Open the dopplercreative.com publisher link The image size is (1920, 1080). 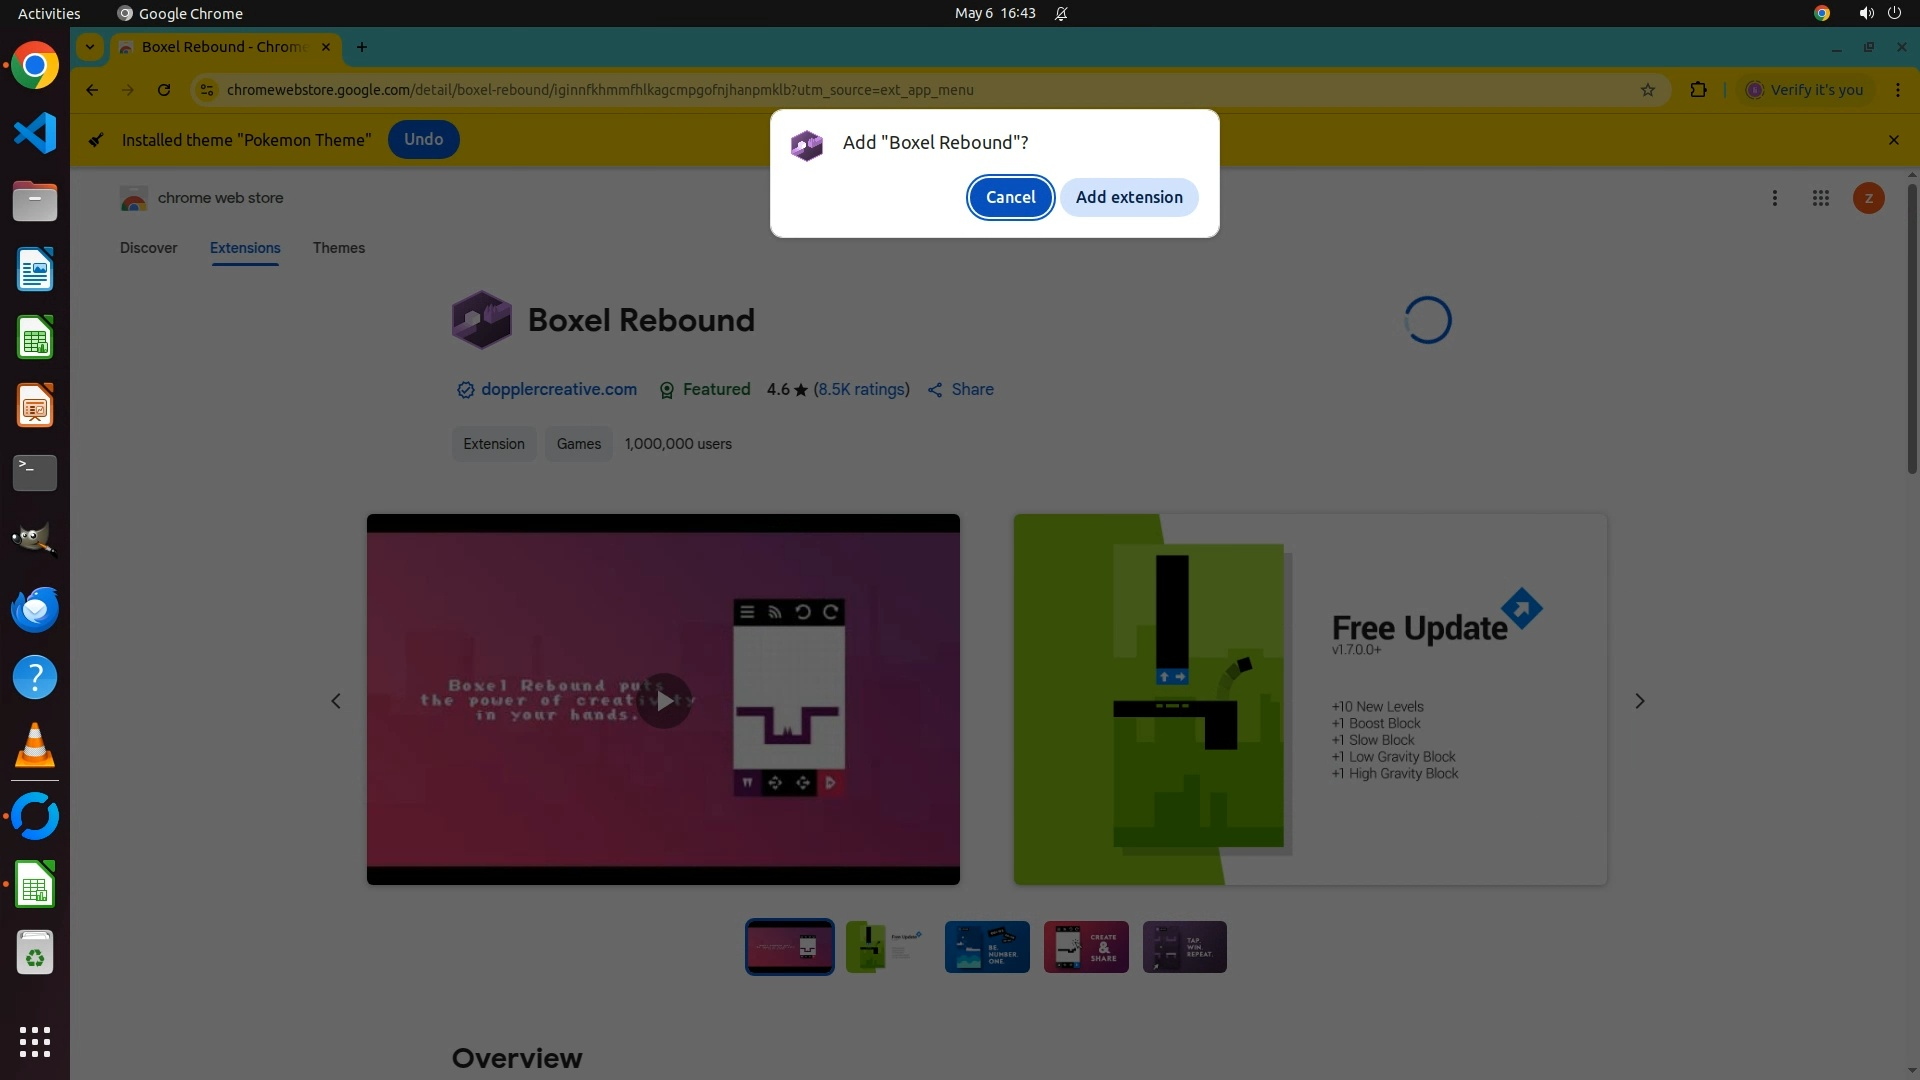558,390
